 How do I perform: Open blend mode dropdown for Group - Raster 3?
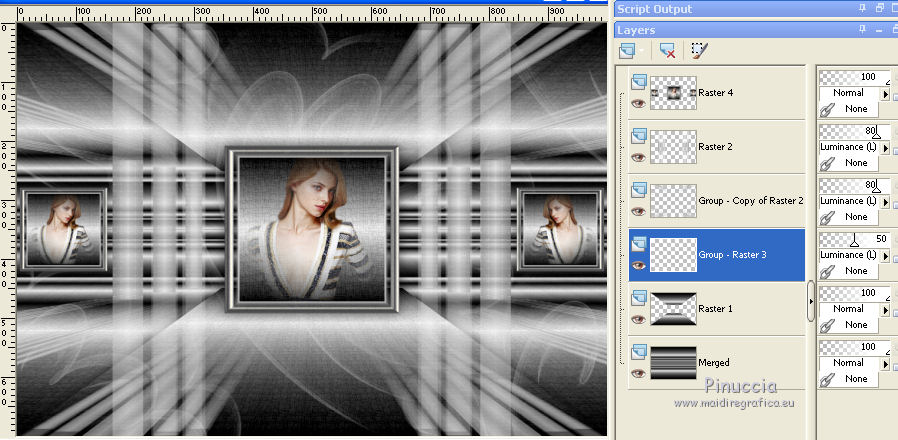(885, 256)
